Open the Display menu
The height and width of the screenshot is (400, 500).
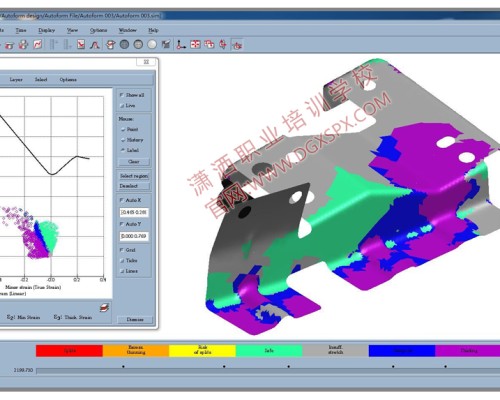click(x=46, y=30)
